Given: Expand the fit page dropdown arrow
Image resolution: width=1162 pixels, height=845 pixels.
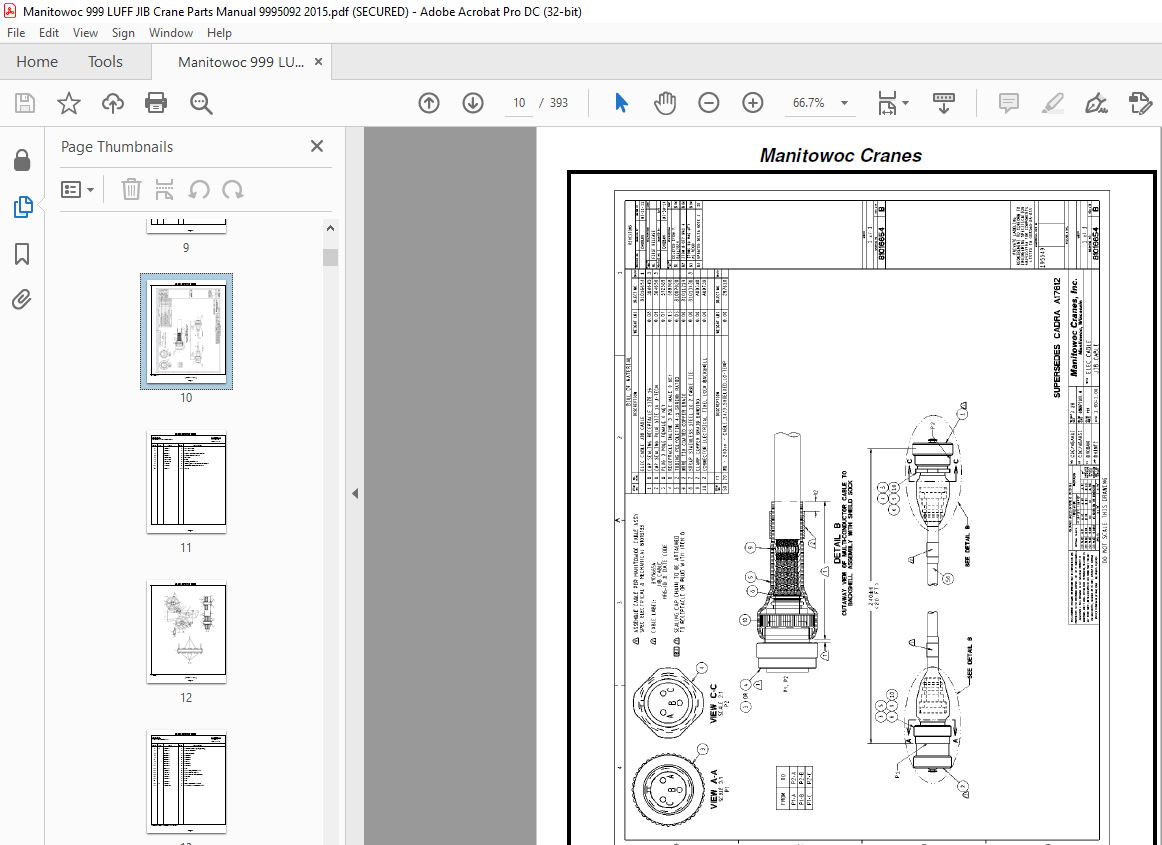Looking at the screenshot, I should click(x=906, y=103).
